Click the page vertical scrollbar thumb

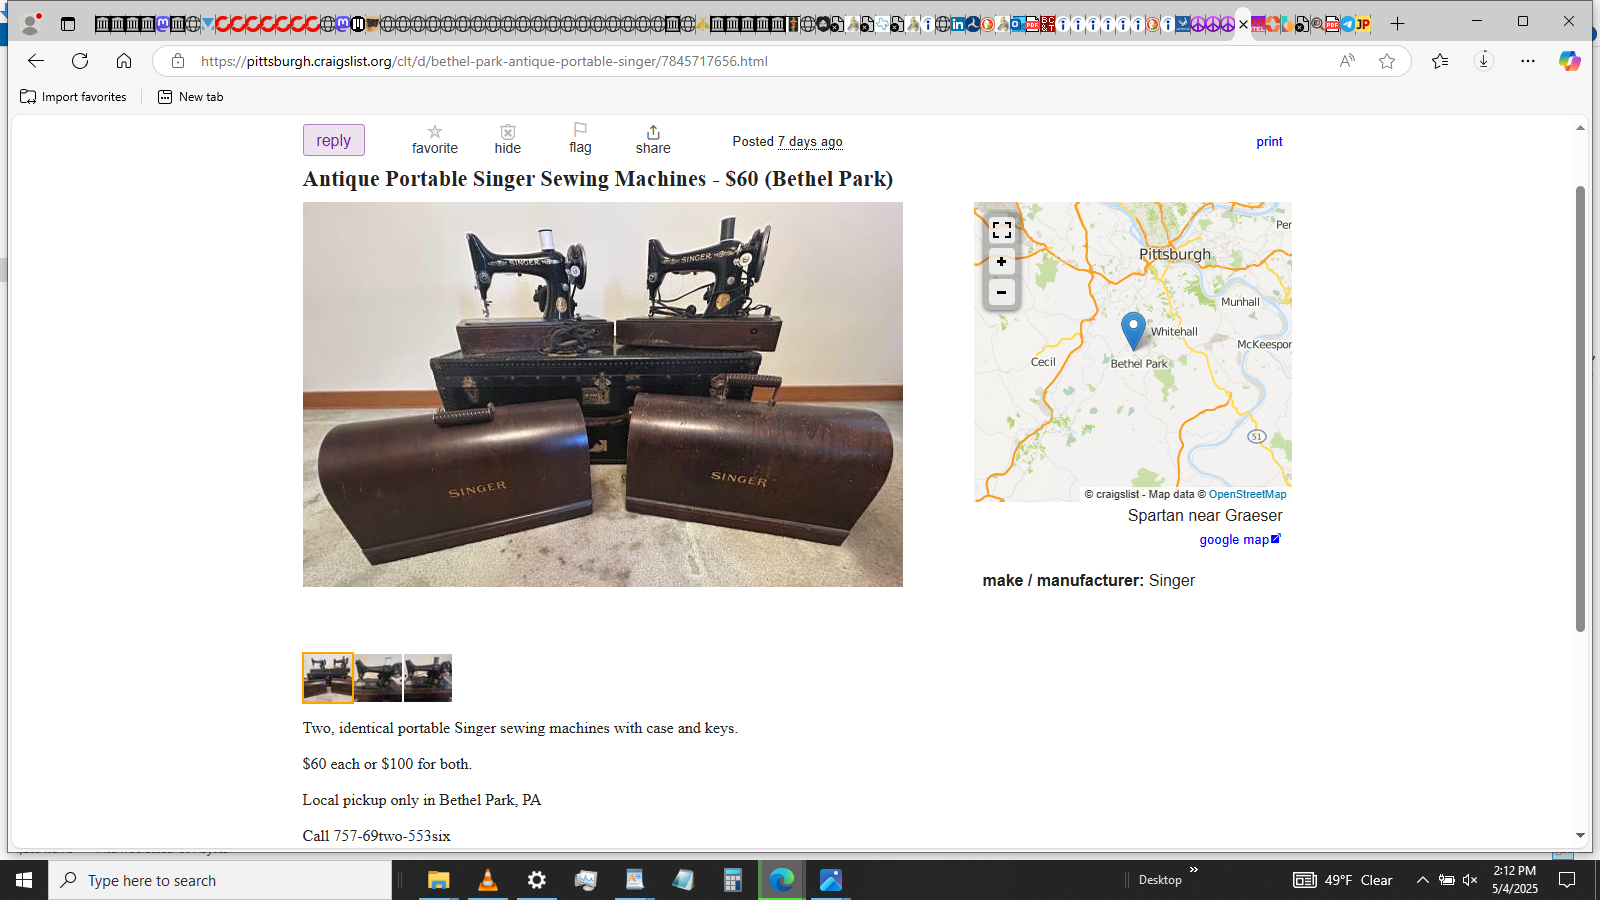pos(1581,408)
